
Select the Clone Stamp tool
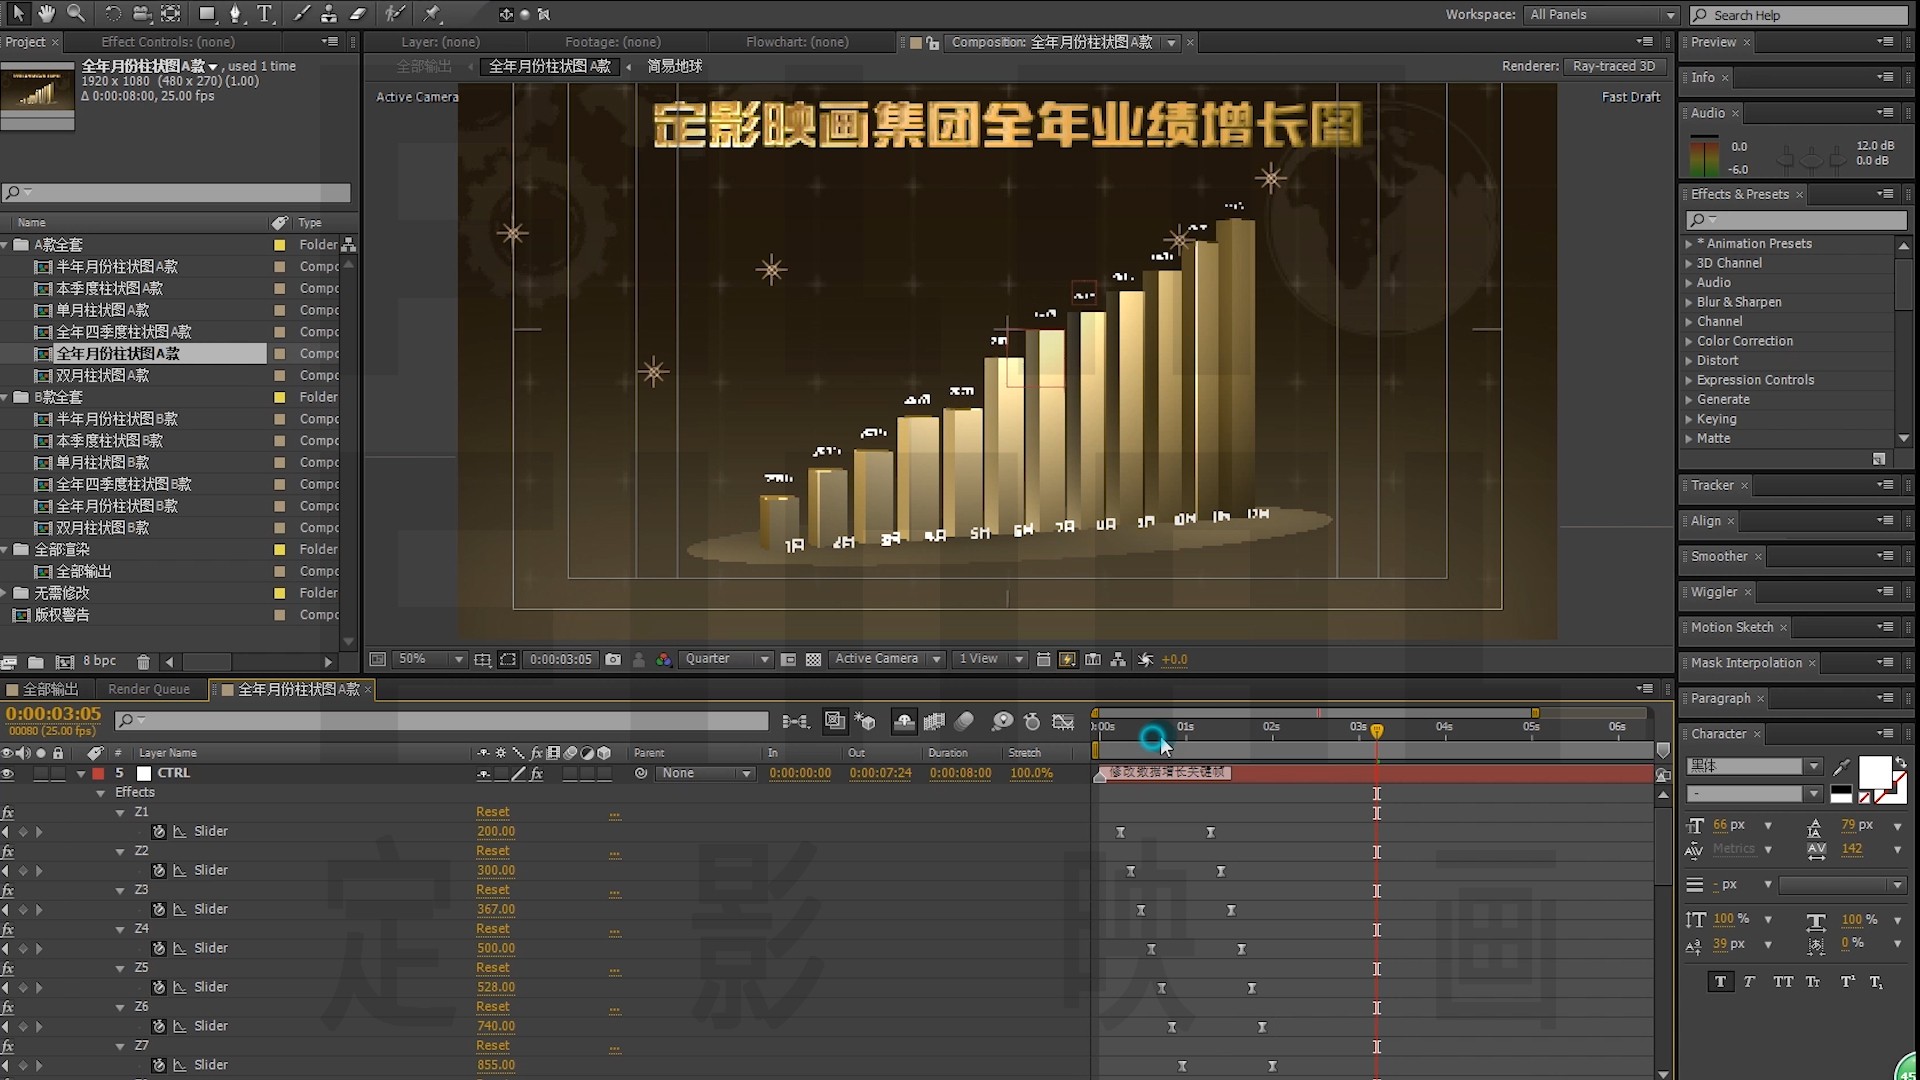pos(328,13)
